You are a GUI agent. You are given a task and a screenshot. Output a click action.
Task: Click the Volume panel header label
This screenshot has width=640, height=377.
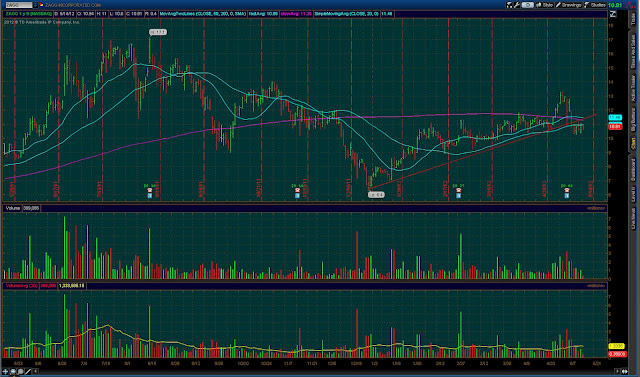13,208
